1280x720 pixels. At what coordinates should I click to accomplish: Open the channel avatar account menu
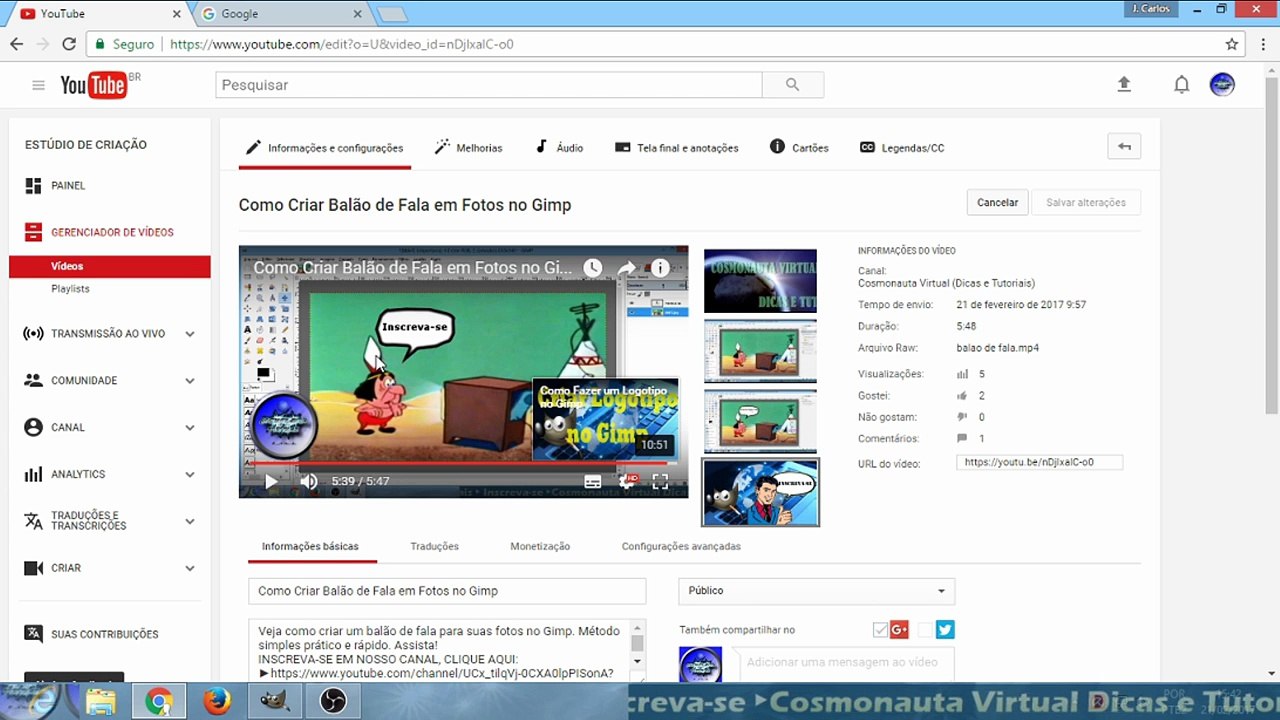(1222, 85)
